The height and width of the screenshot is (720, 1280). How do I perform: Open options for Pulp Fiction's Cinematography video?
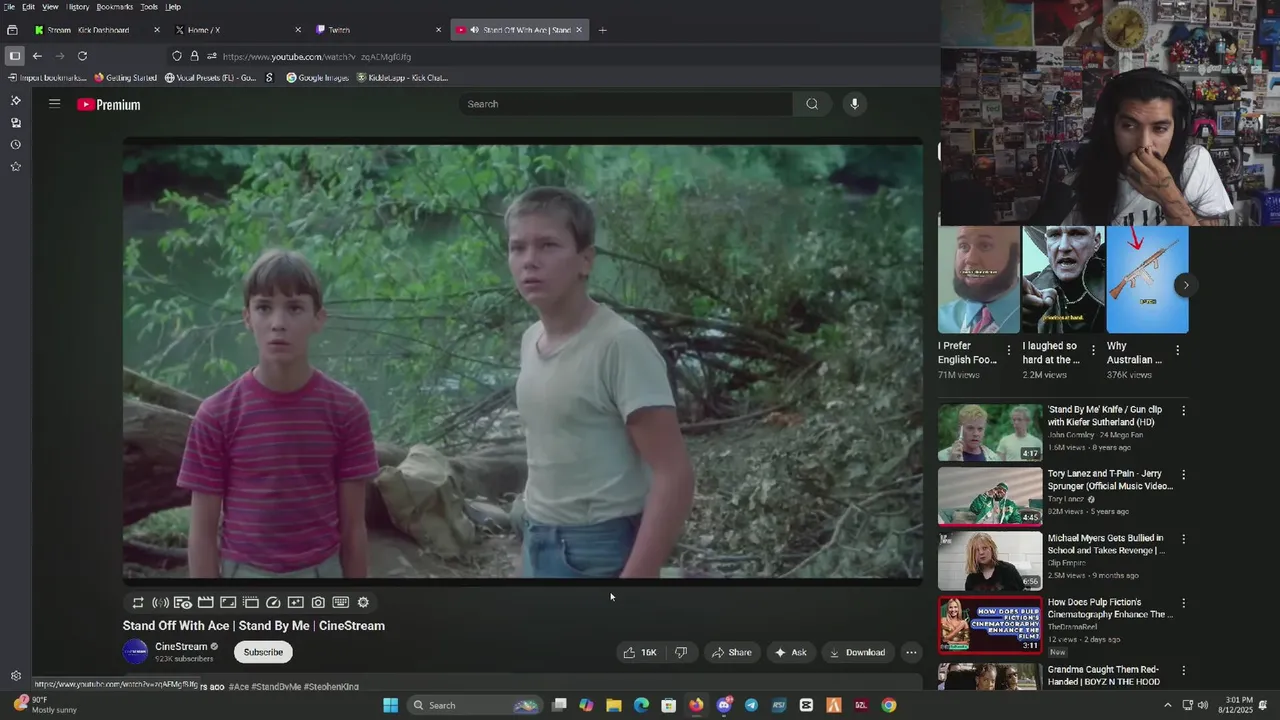pos(1184,603)
